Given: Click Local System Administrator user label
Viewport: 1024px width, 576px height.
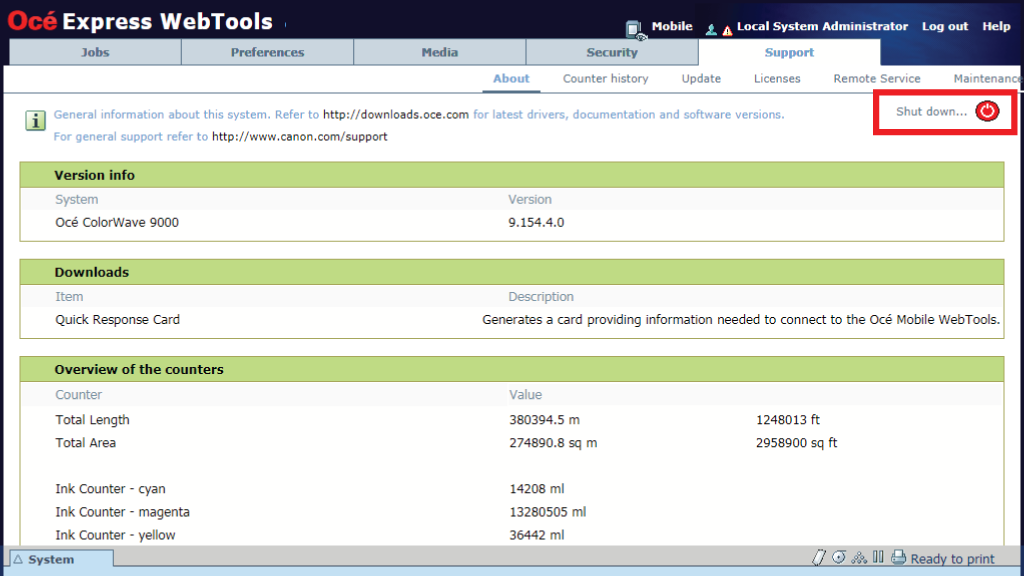Looking at the screenshot, I should tap(822, 26).
